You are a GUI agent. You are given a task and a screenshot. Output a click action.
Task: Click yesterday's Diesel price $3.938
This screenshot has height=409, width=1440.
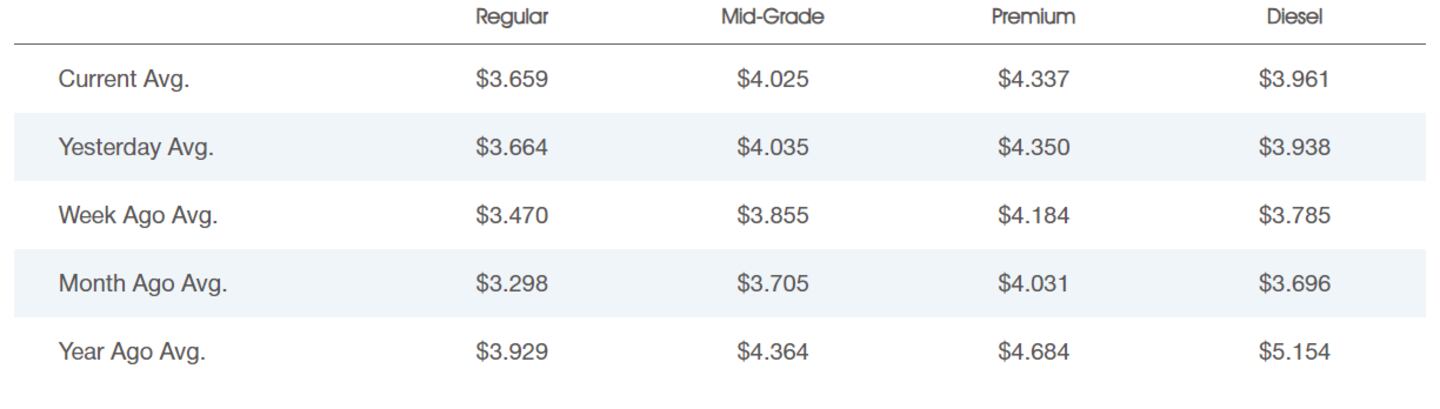(x=1294, y=147)
